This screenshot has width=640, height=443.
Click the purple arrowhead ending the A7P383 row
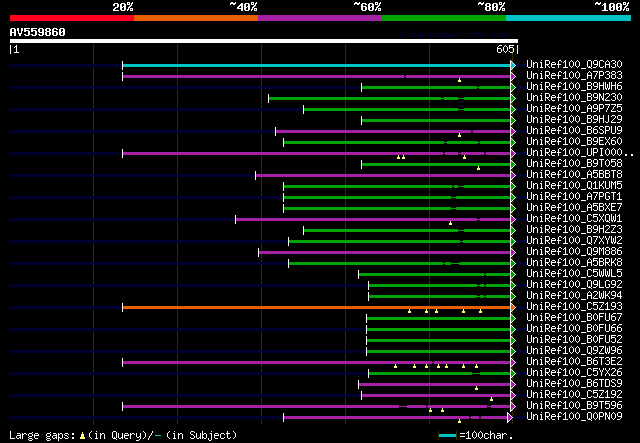pyautogui.click(x=513, y=76)
